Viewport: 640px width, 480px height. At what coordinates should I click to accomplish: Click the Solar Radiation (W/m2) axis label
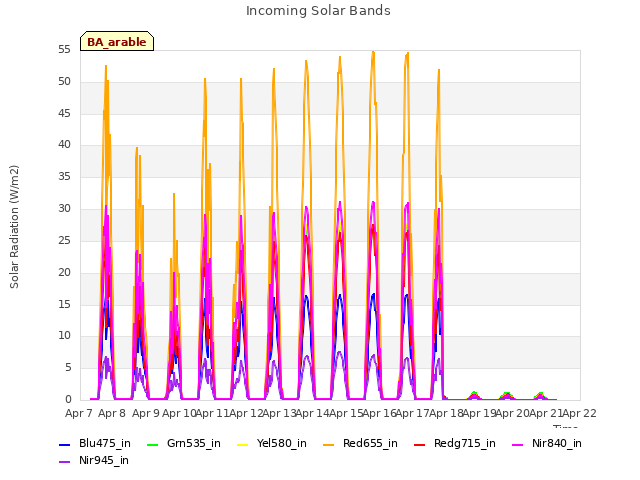coord(14,227)
